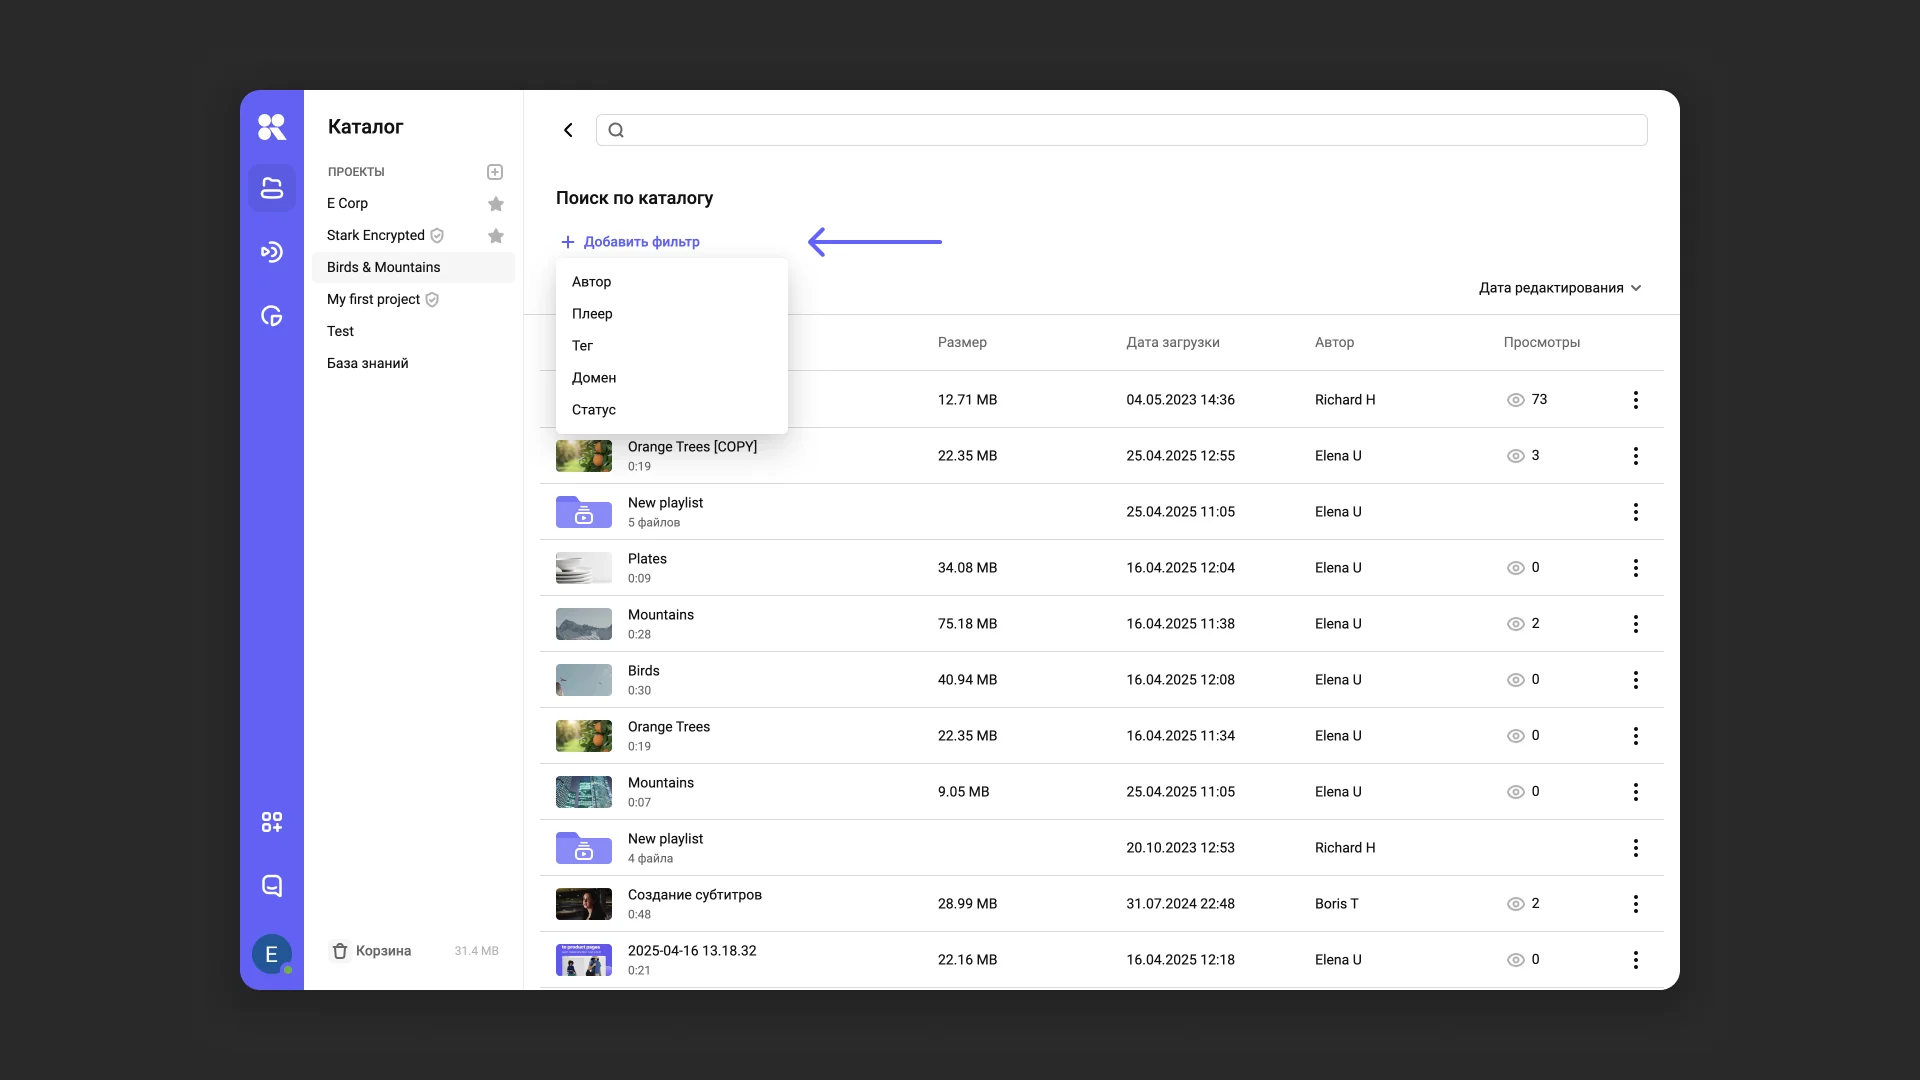Open three-dot menu for Orange Trees [COPY]
This screenshot has width=1920, height=1080.
[1636, 456]
